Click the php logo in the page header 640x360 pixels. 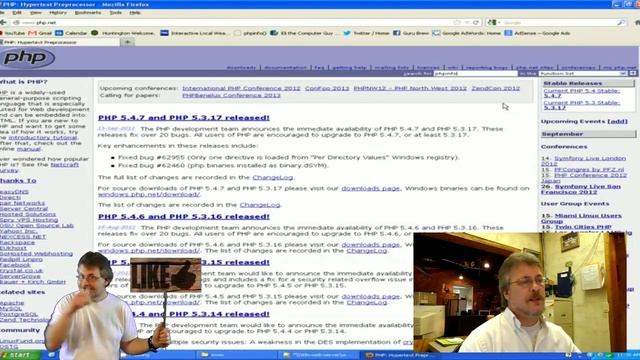[27, 58]
